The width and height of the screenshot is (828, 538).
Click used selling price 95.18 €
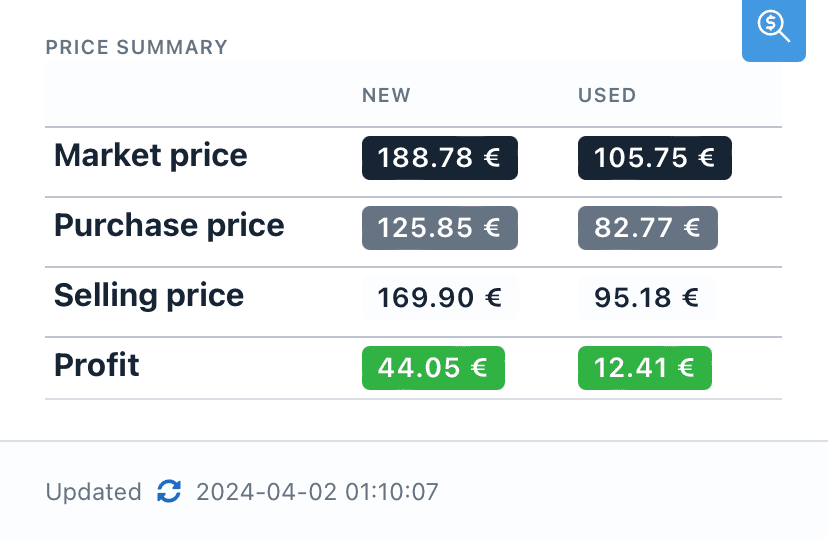pos(647,297)
